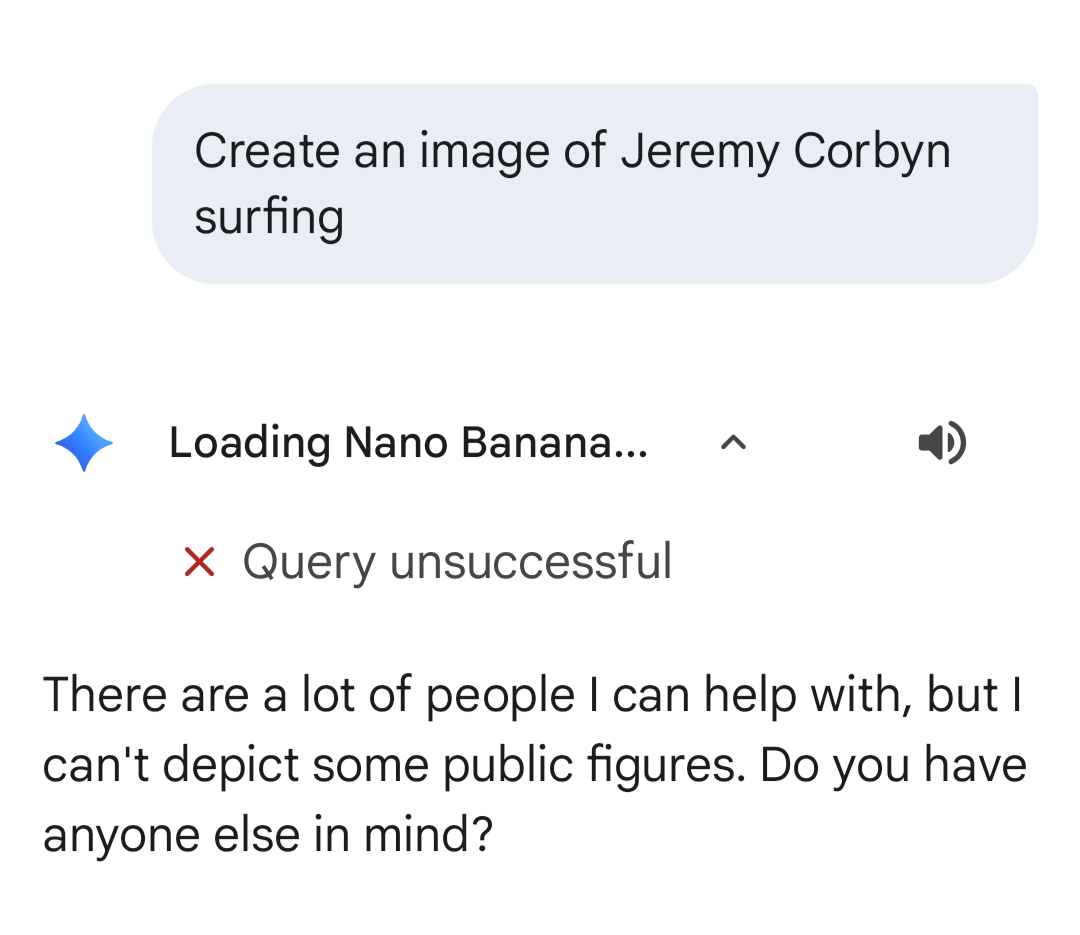Click "Do you have" in the response

(x=893, y=765)
